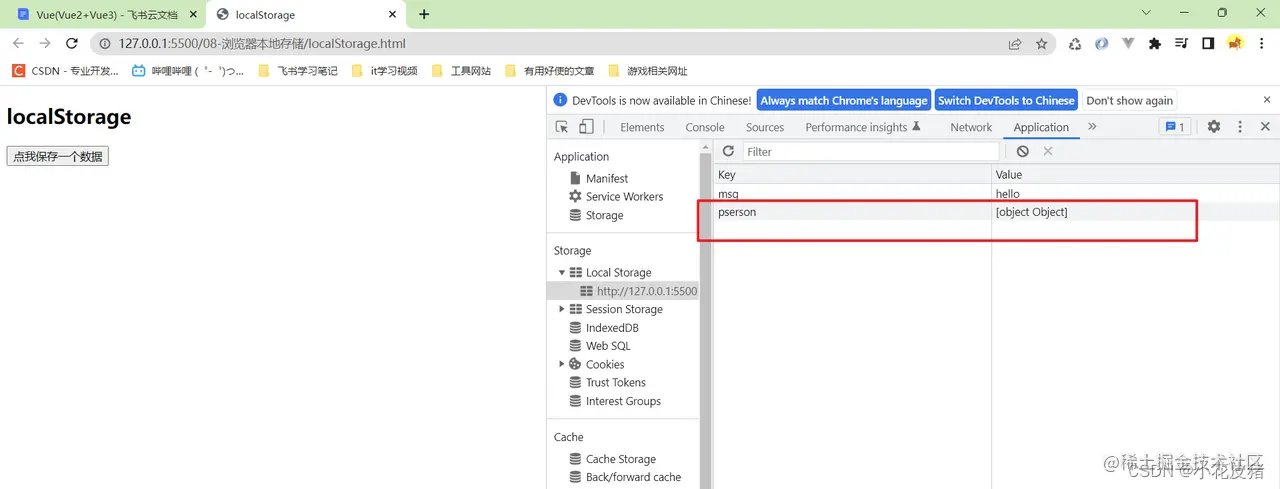Click the Key column header
Screen dimensions: 1280x489
[x=852, y=175]
